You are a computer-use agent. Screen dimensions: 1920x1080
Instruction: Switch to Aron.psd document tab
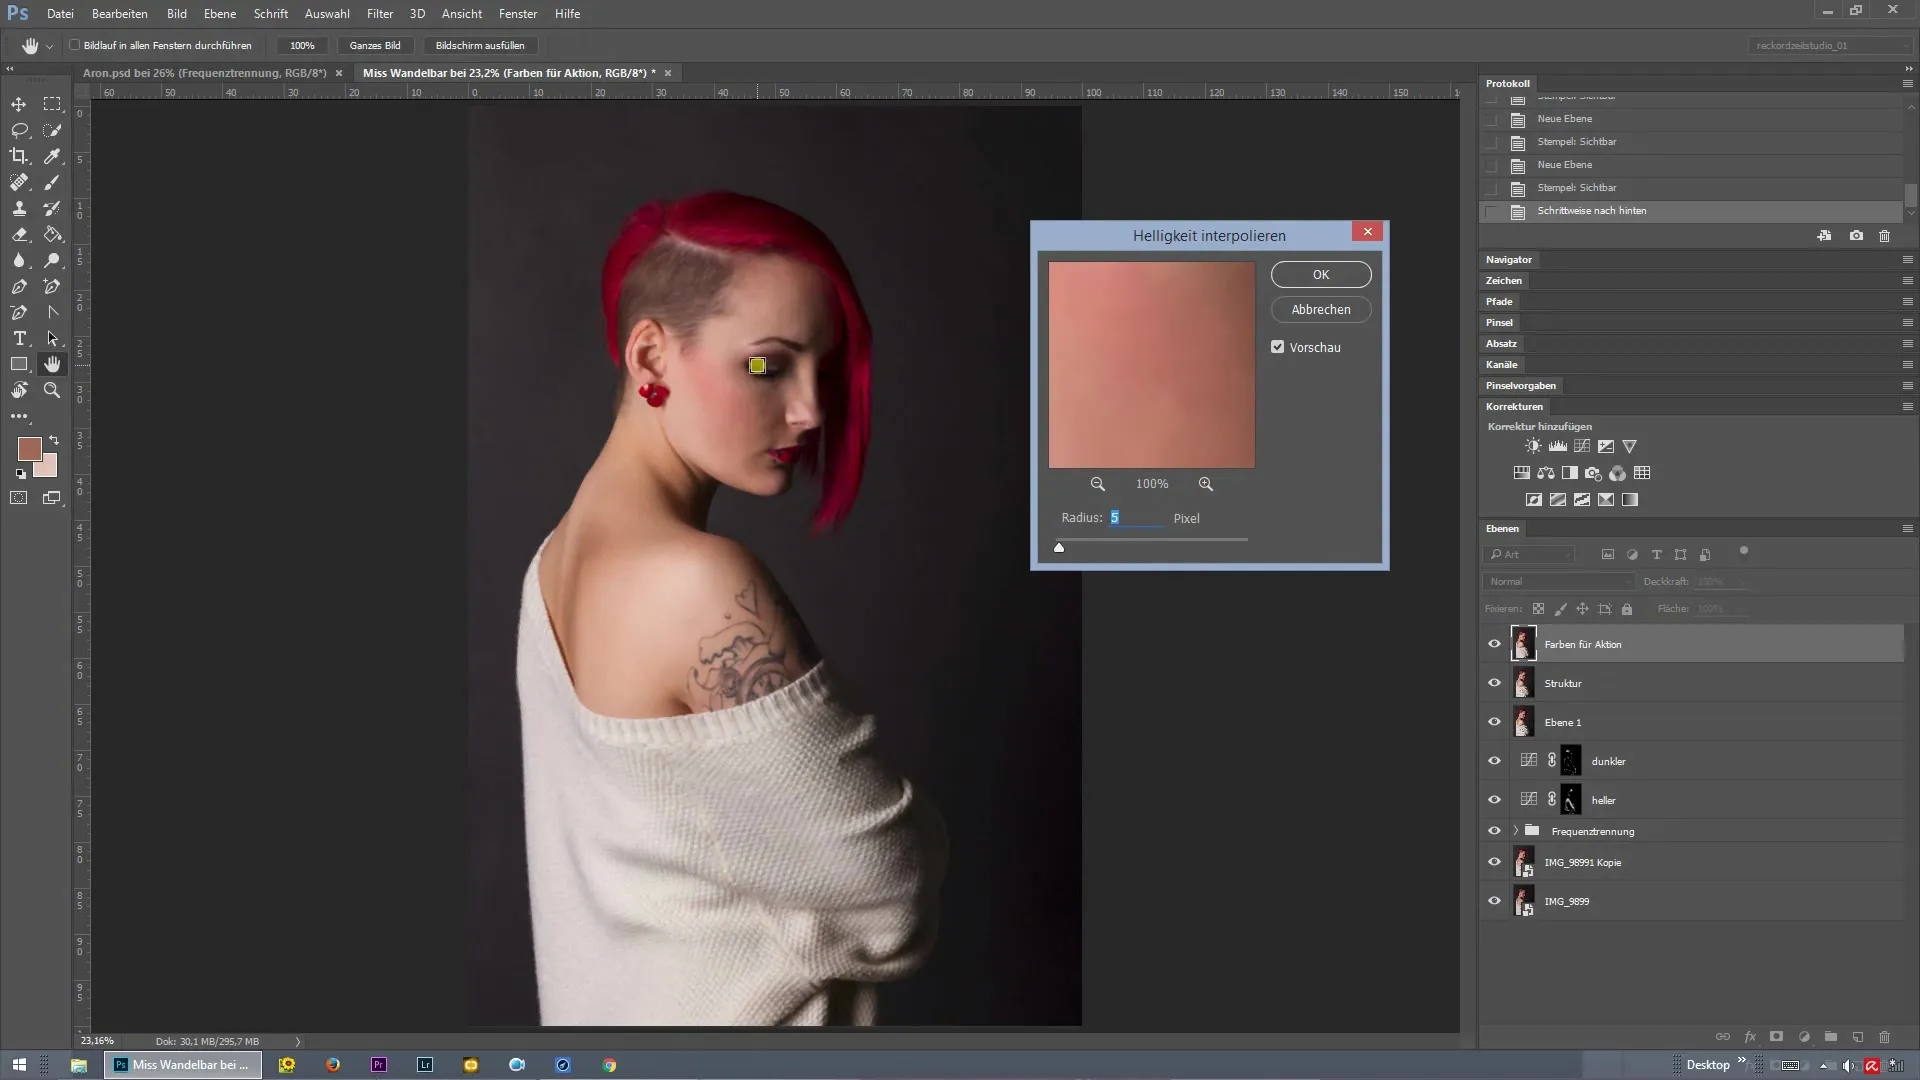(205, 73)
